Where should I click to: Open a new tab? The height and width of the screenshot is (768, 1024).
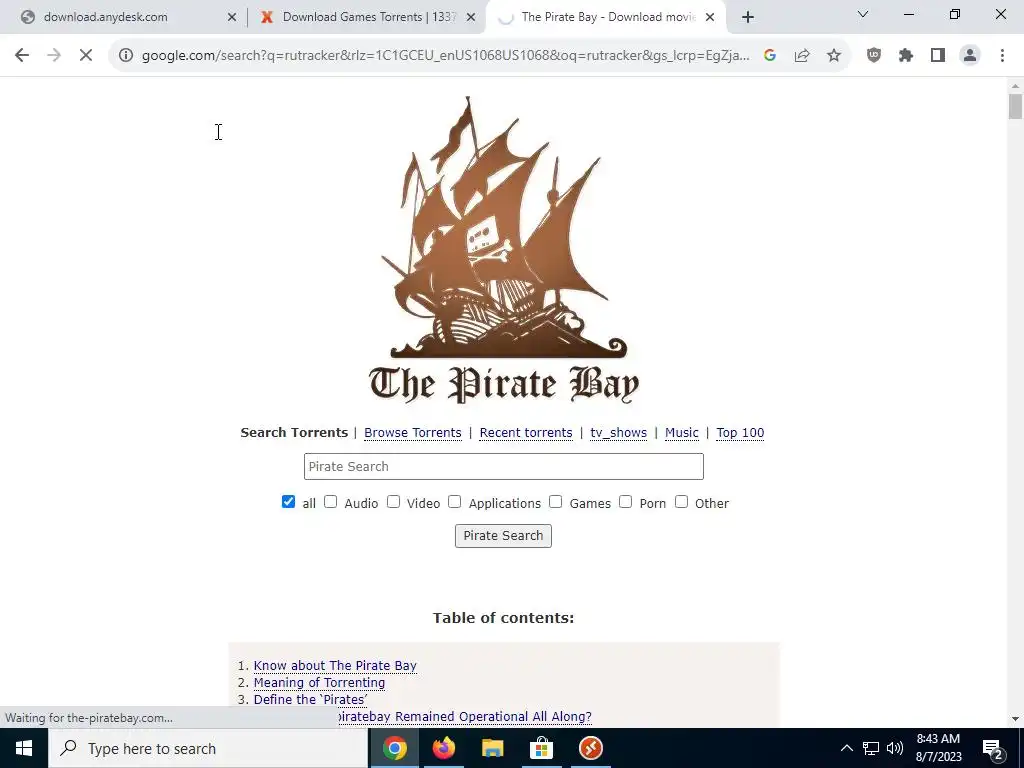[748, 17]
